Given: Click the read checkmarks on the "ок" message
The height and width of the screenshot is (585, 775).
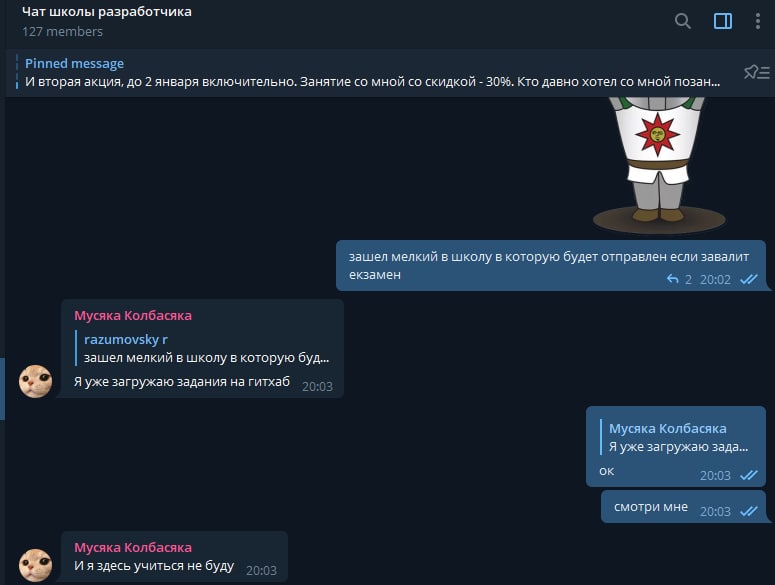Looking at the screenshot, I should pyautogui.click(x=749, y=475).
